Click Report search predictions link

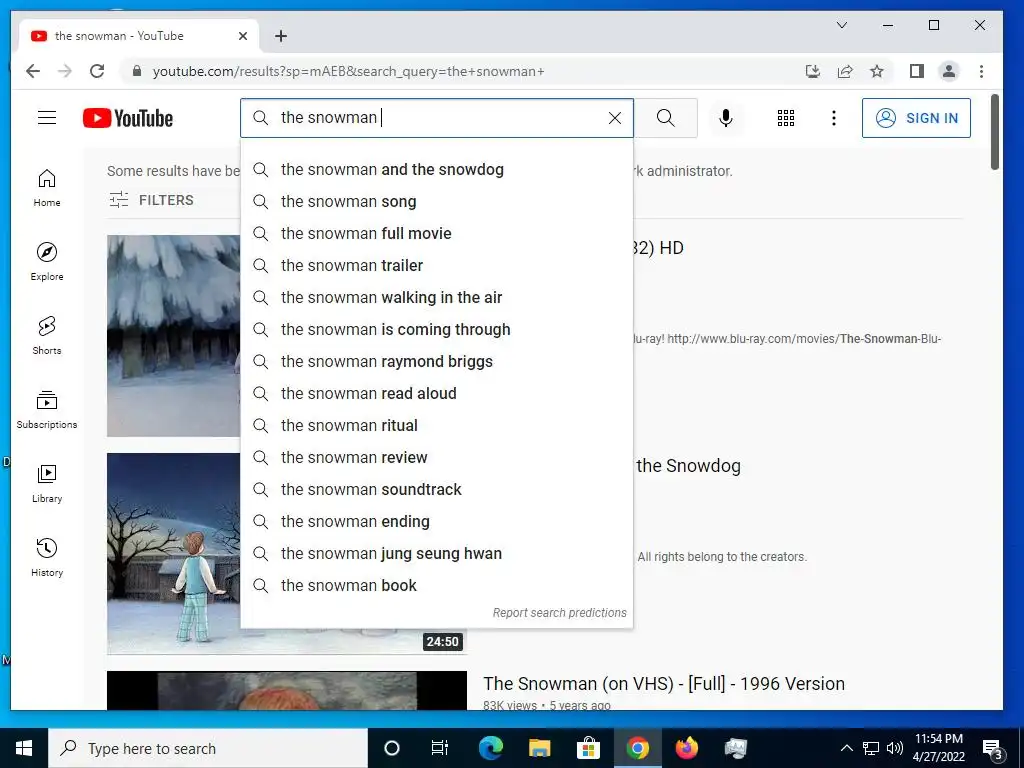(x=560, y=613)
